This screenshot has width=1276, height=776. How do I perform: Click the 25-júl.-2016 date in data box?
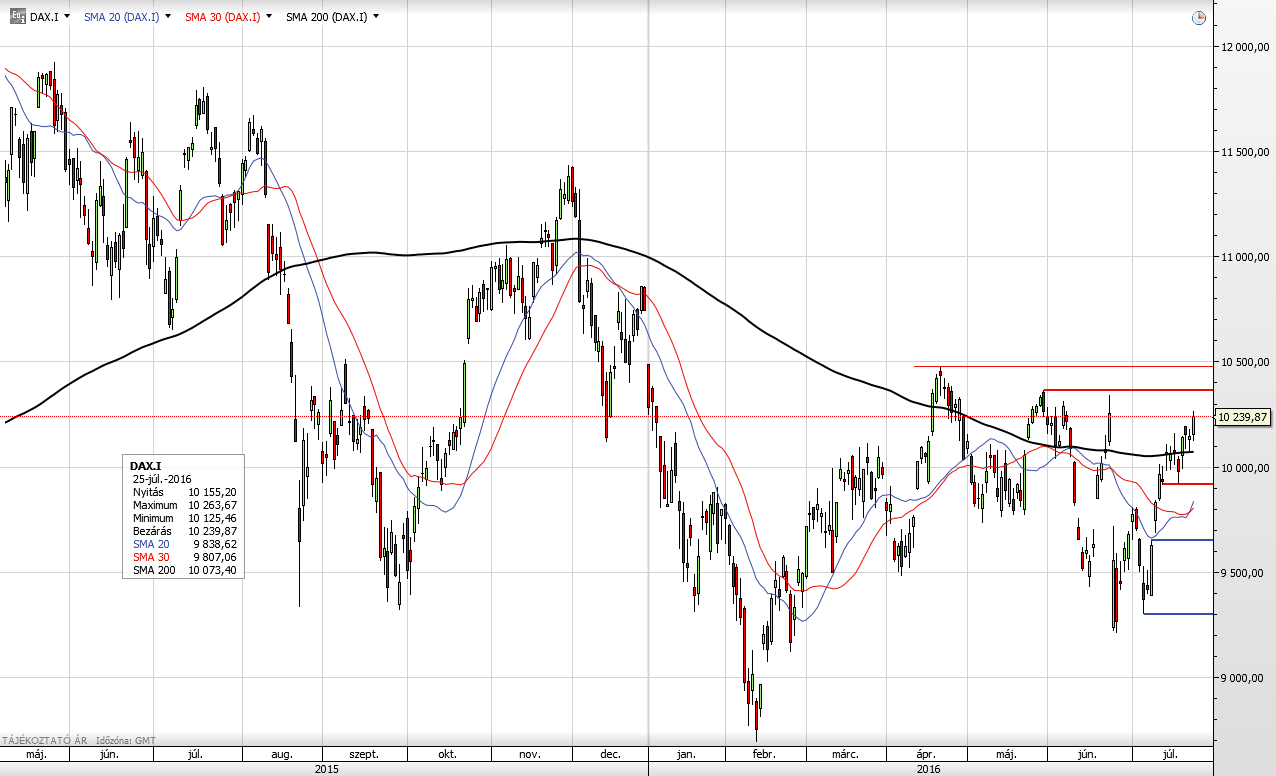tap(162, 479)
